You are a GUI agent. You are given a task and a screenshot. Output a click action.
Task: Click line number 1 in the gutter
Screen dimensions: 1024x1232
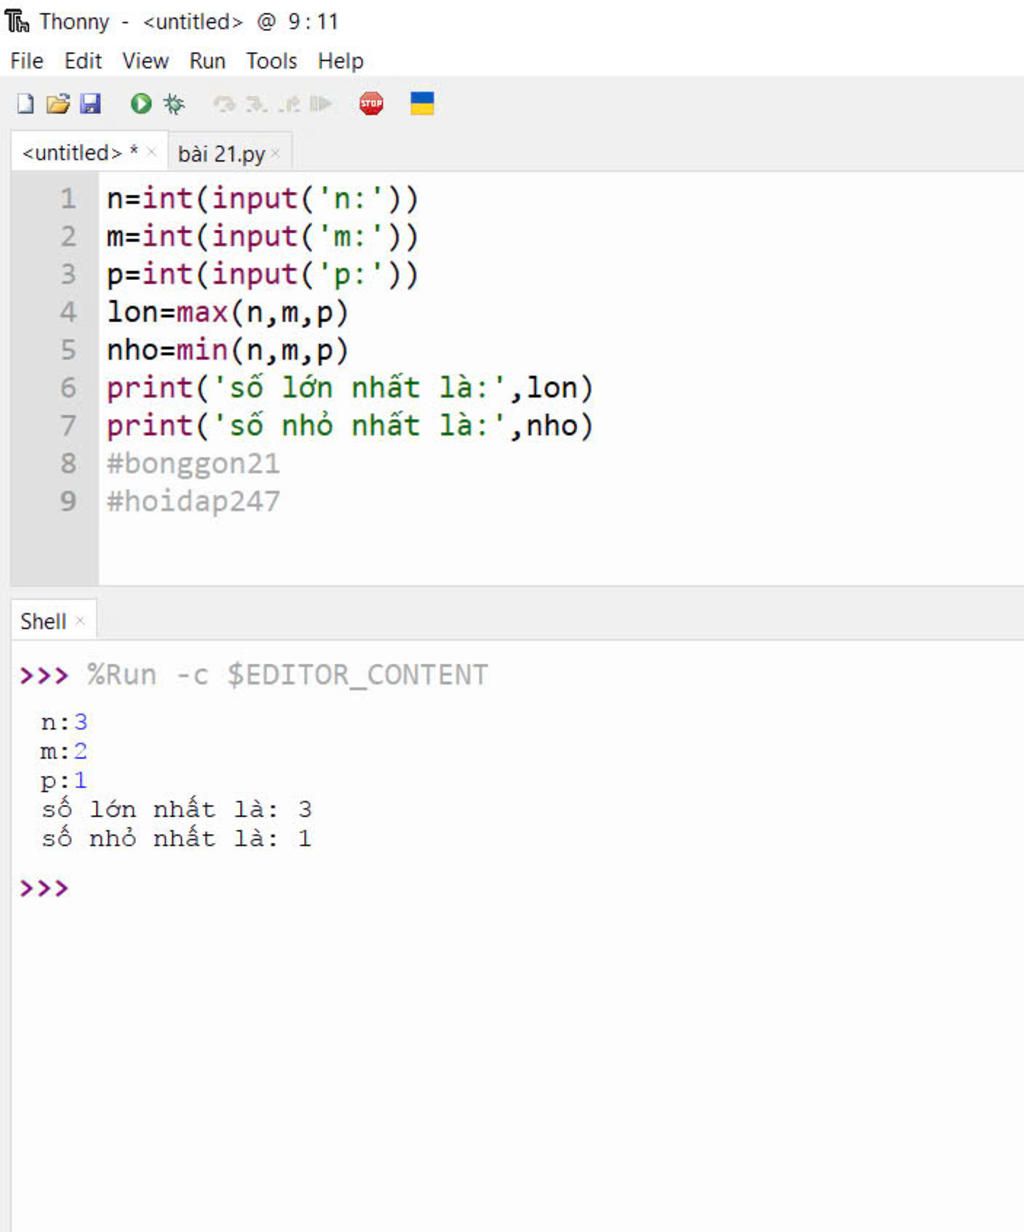(x=68, y=198)
